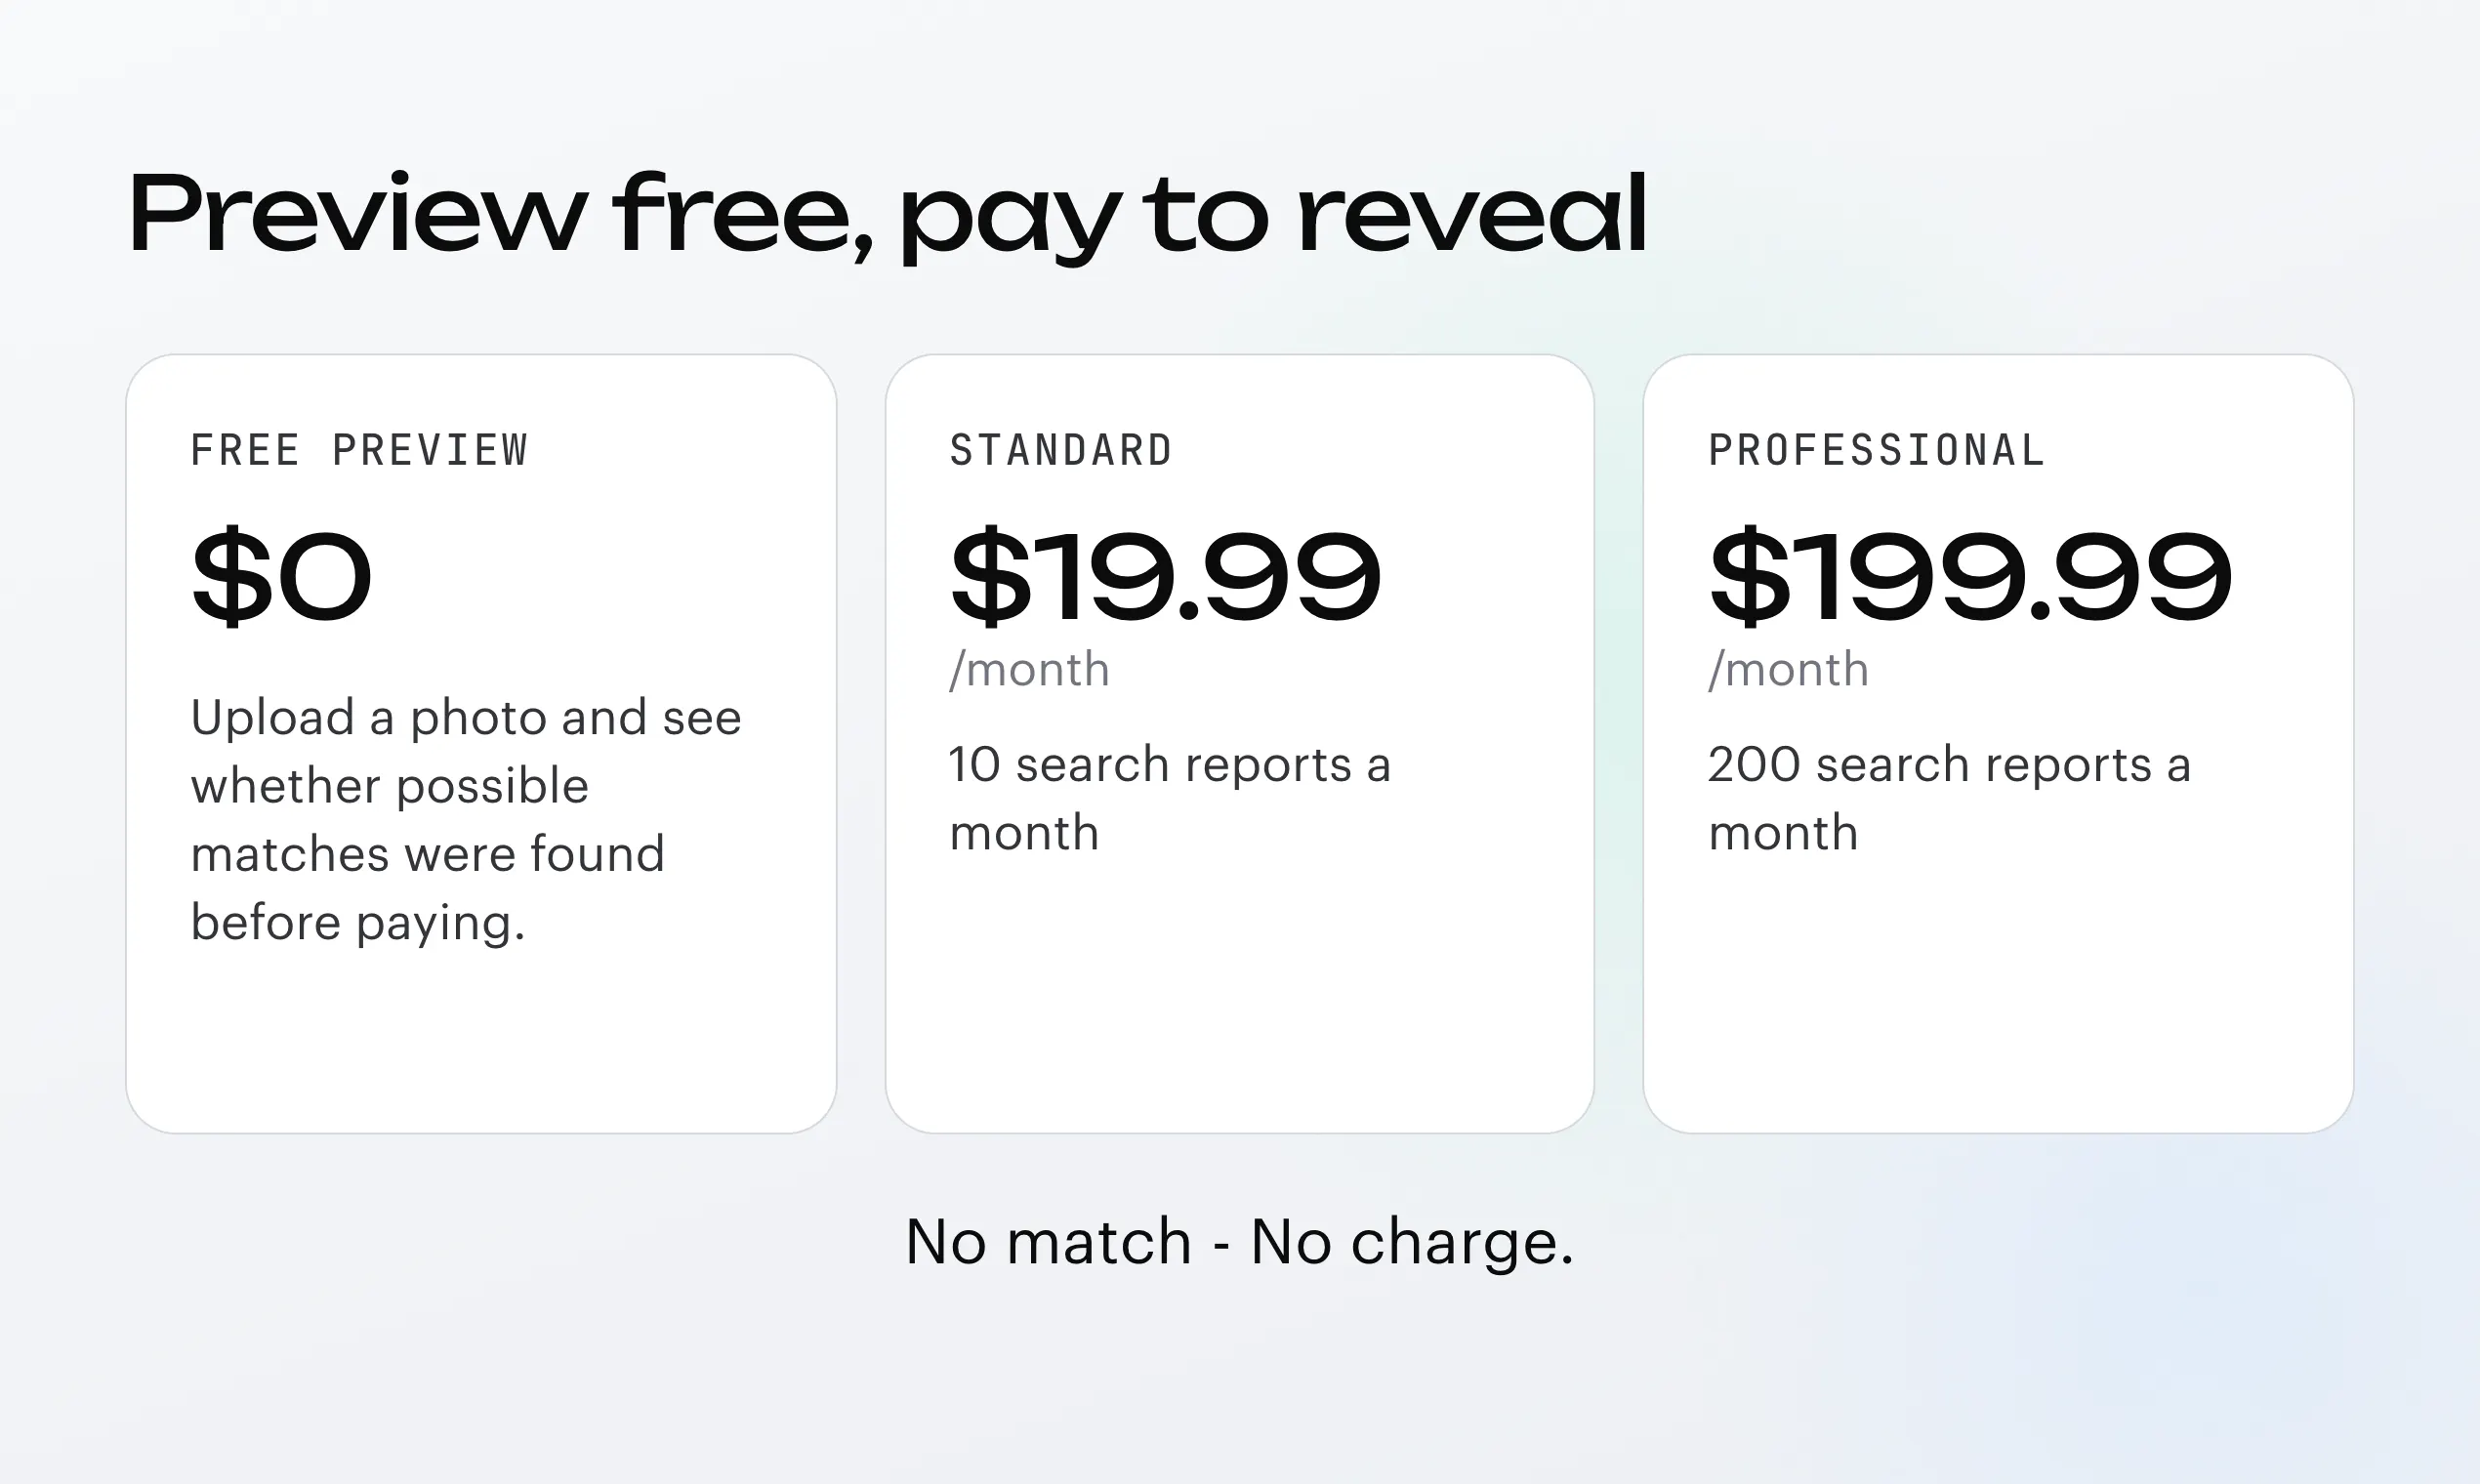Click 'matches were found' text line
The height and width of the screenshot is (1484, 2480).
(x=428, y=854)
